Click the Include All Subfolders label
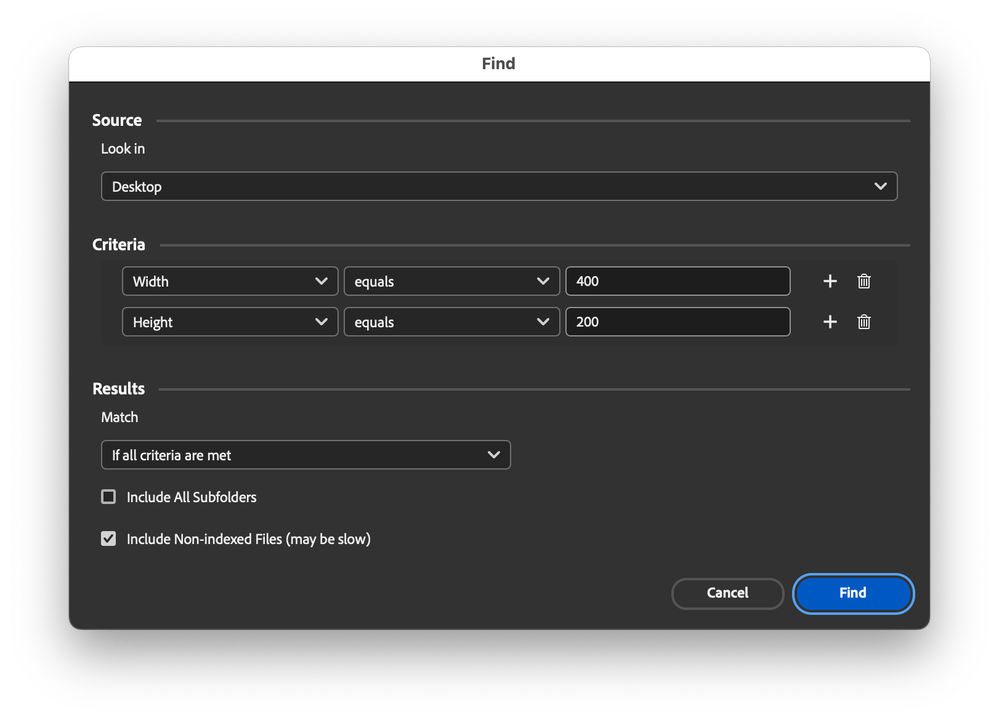This screenshot has width=999, height=721. click(191, 497)
